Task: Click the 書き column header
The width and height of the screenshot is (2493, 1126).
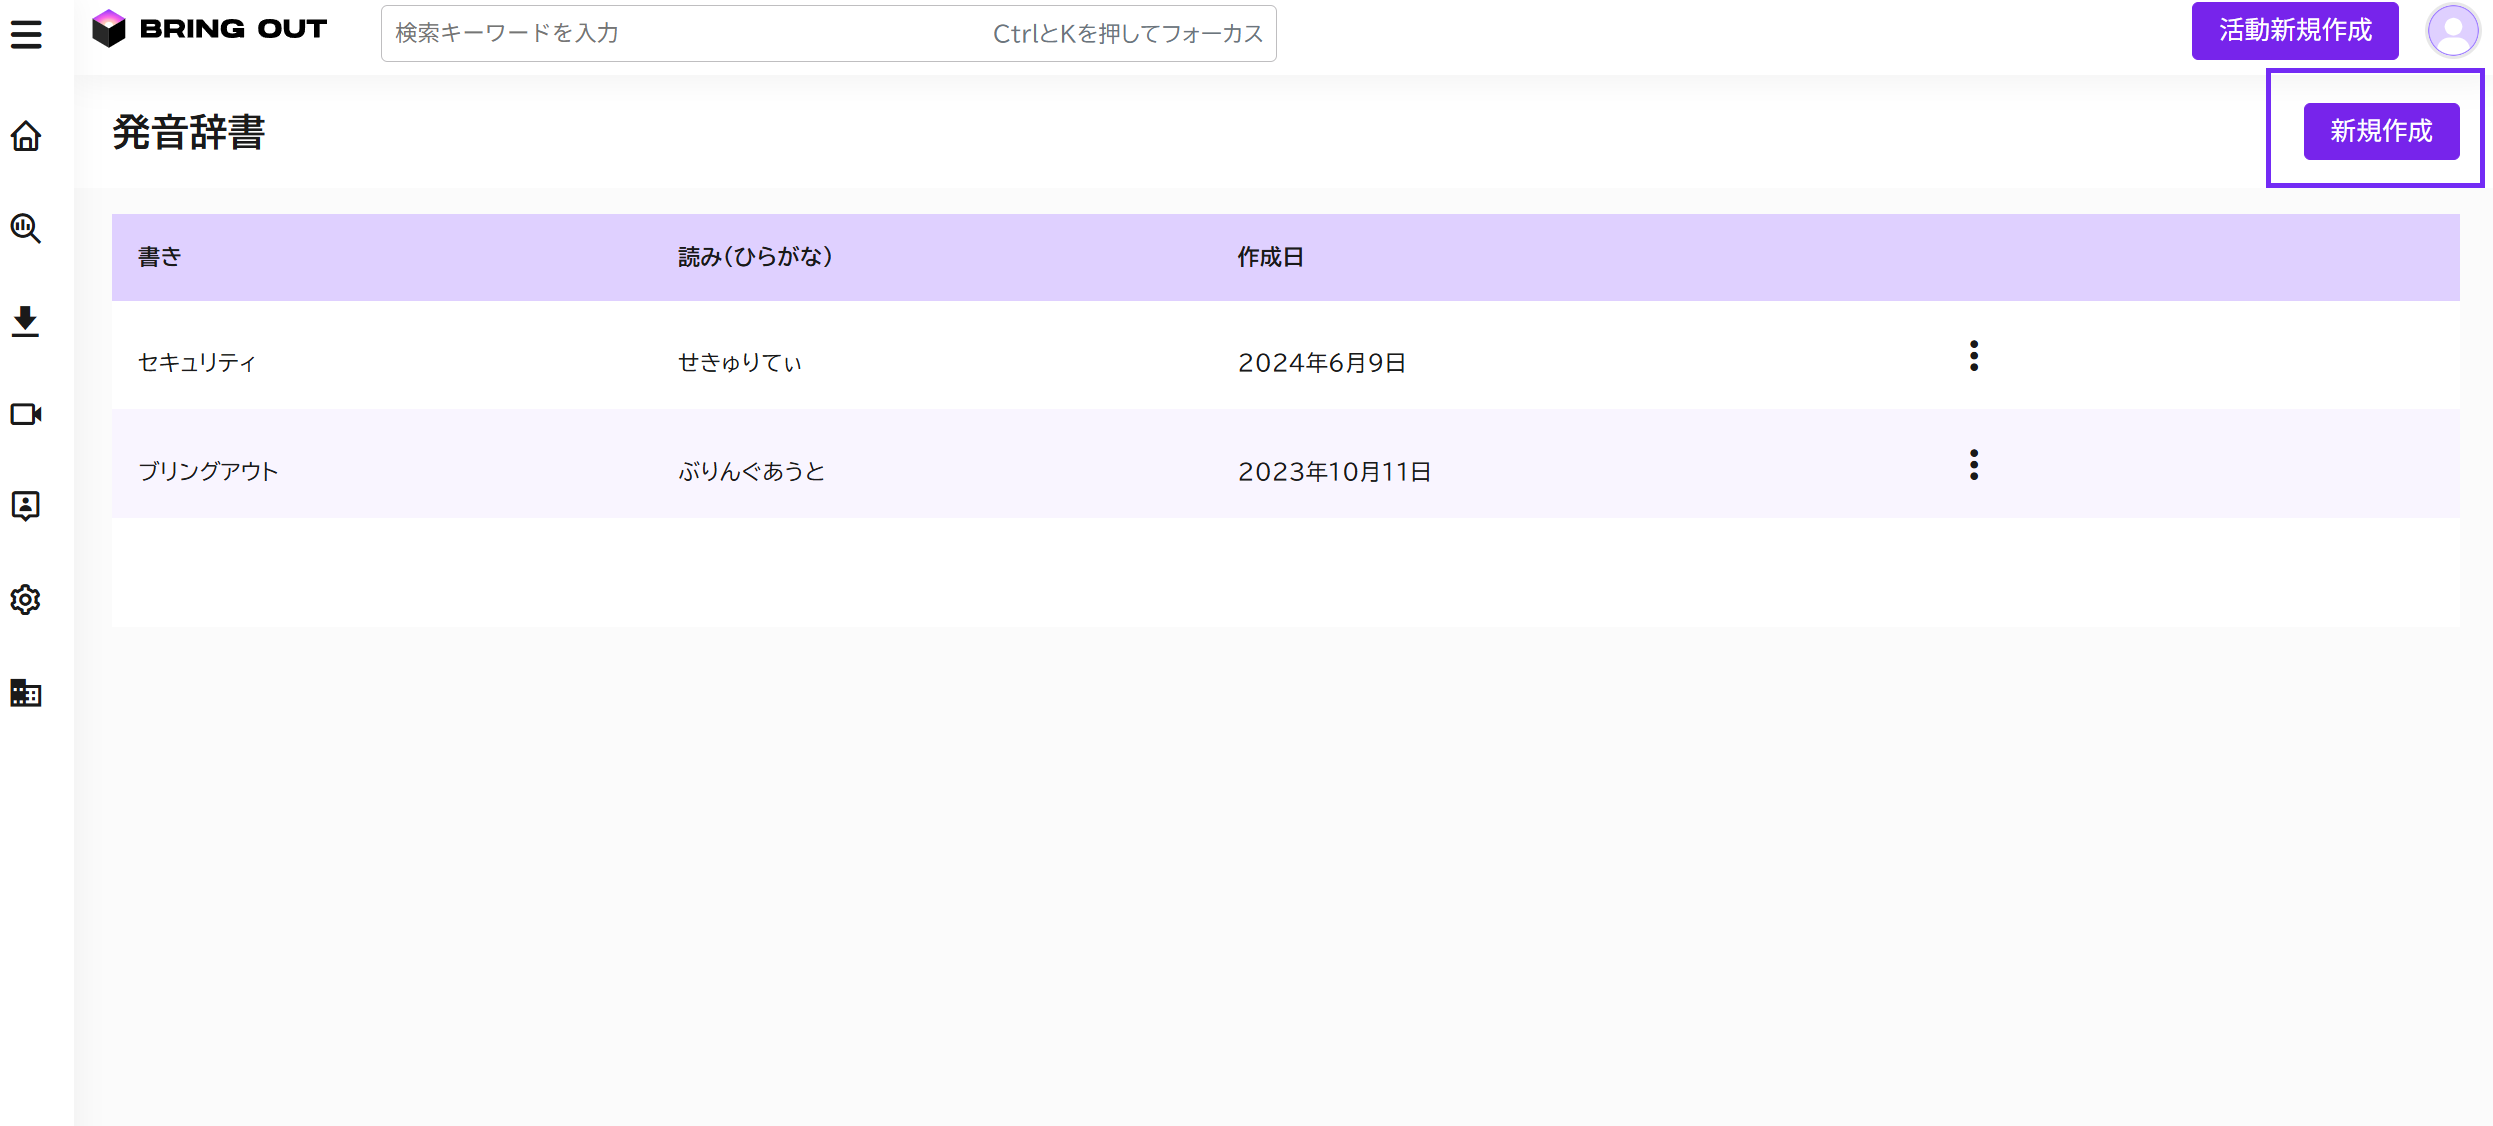Action: (x=160, y=257)
